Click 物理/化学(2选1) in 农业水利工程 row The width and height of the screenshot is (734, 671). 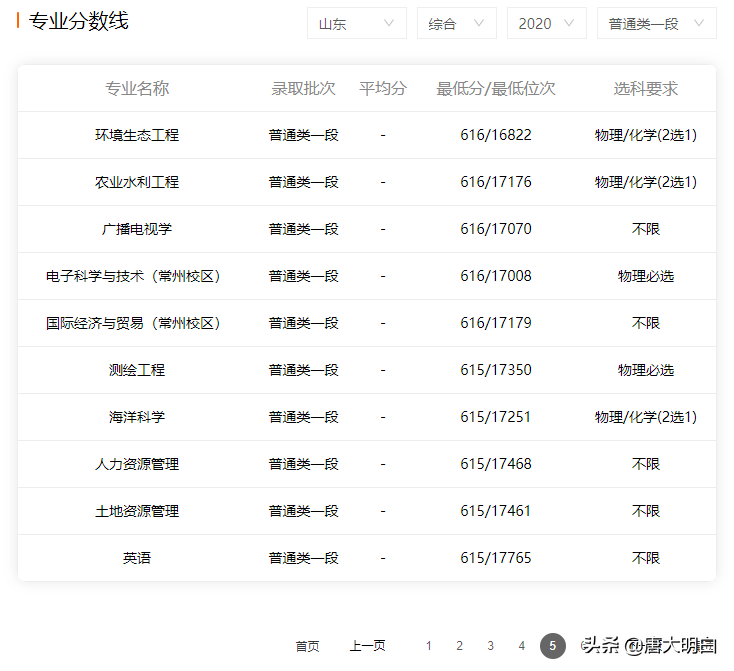click(x=646, y=182)
